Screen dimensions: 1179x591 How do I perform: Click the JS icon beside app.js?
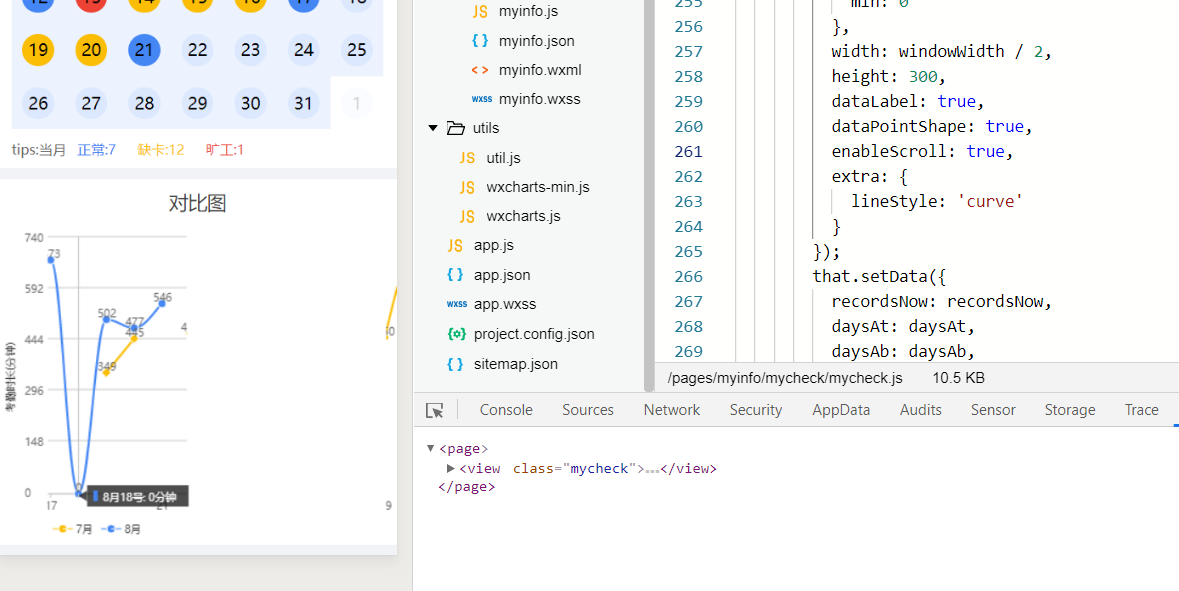click(456, 244)
